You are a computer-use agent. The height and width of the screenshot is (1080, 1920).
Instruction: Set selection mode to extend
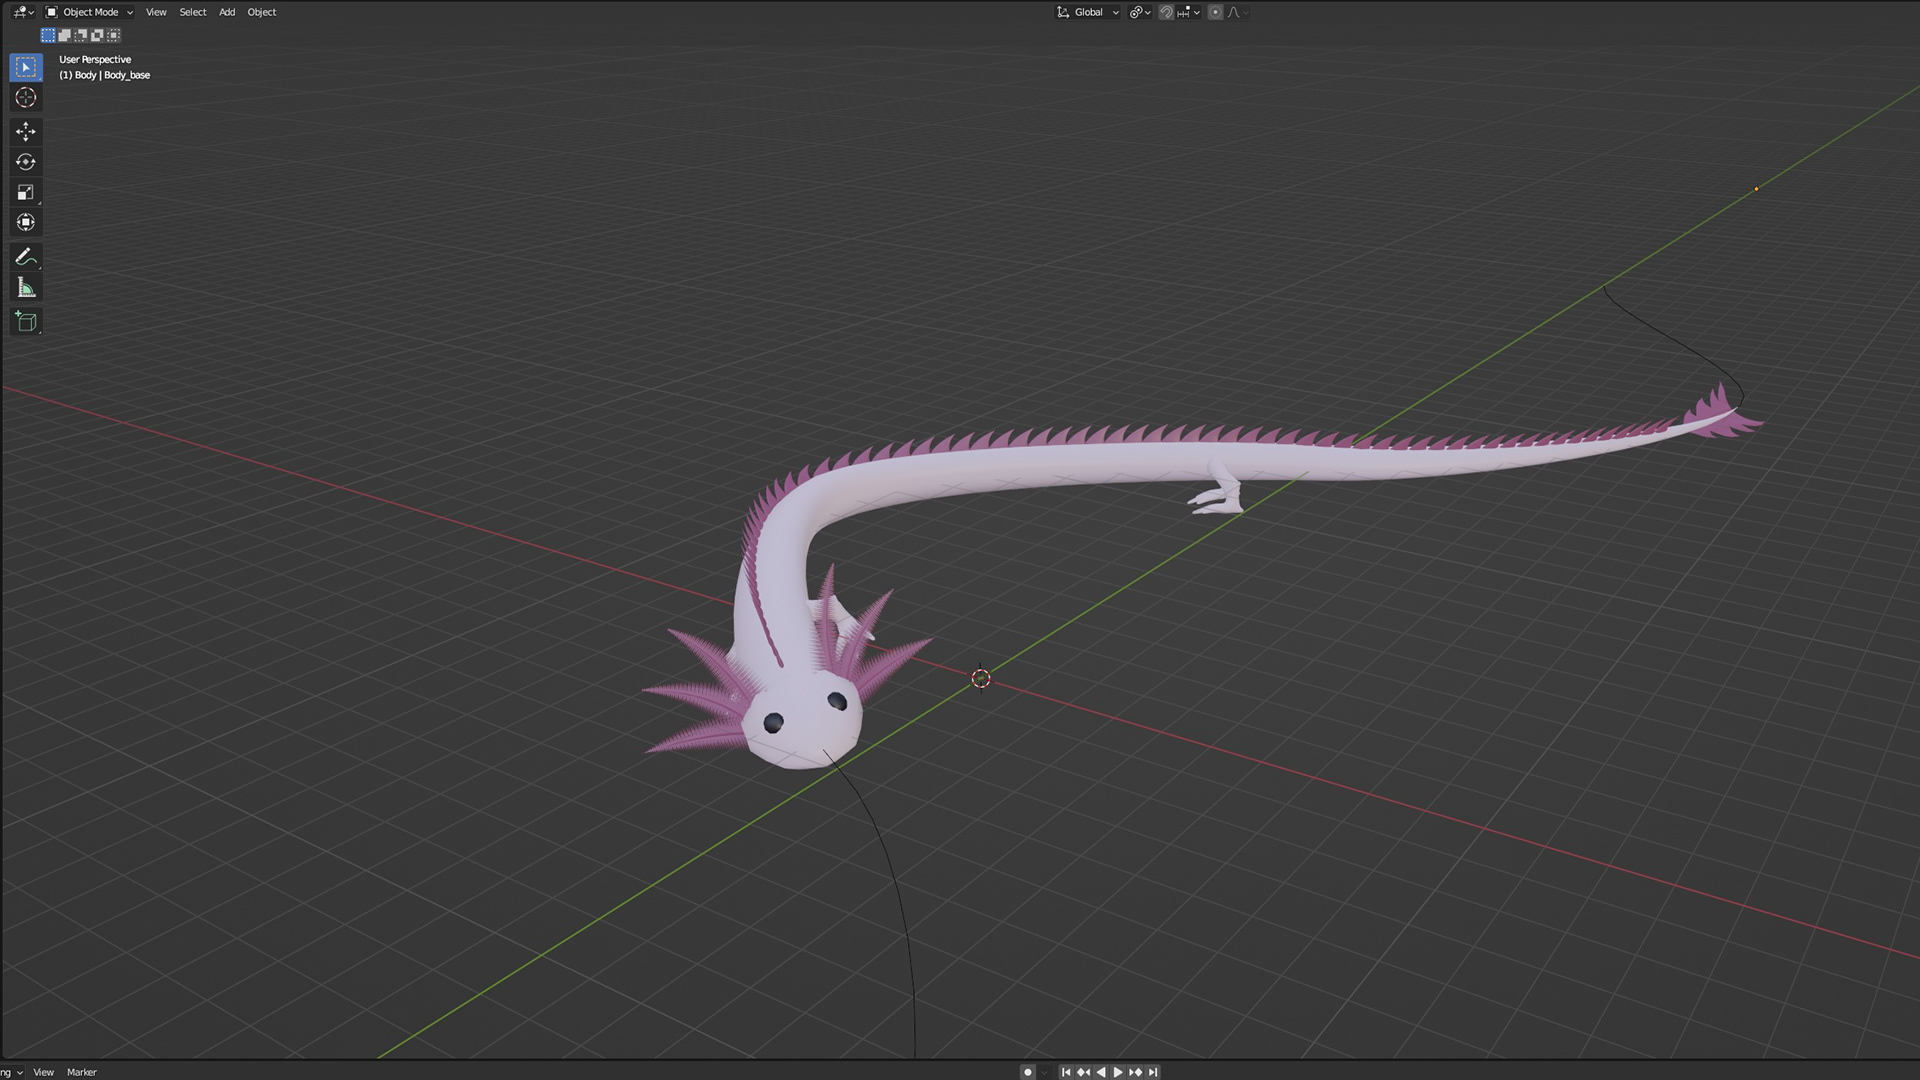(65, 35)
